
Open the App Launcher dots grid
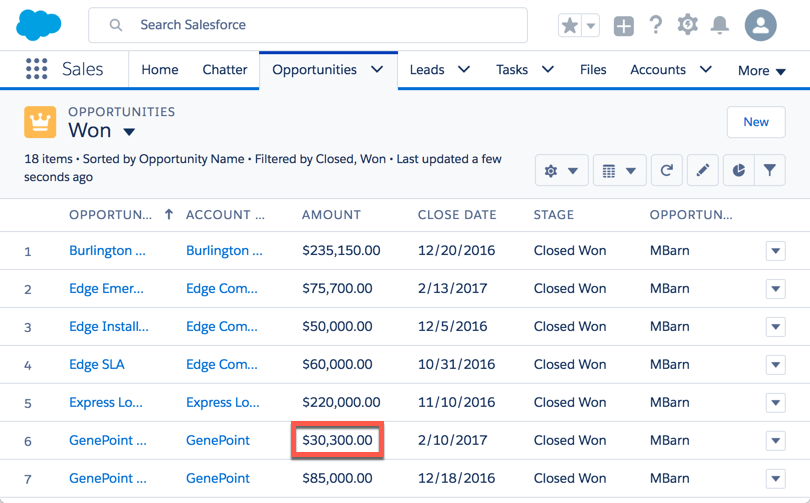click(37, 69)
